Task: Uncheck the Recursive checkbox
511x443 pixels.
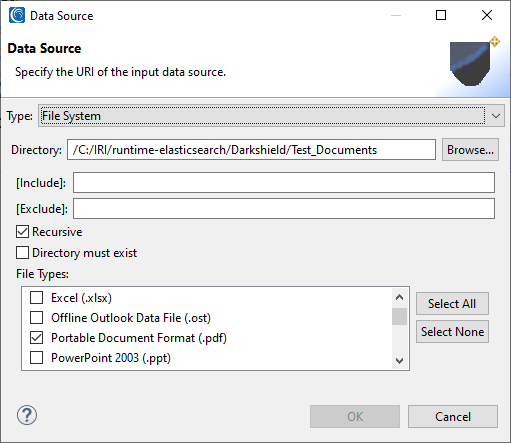Action: 22,232
